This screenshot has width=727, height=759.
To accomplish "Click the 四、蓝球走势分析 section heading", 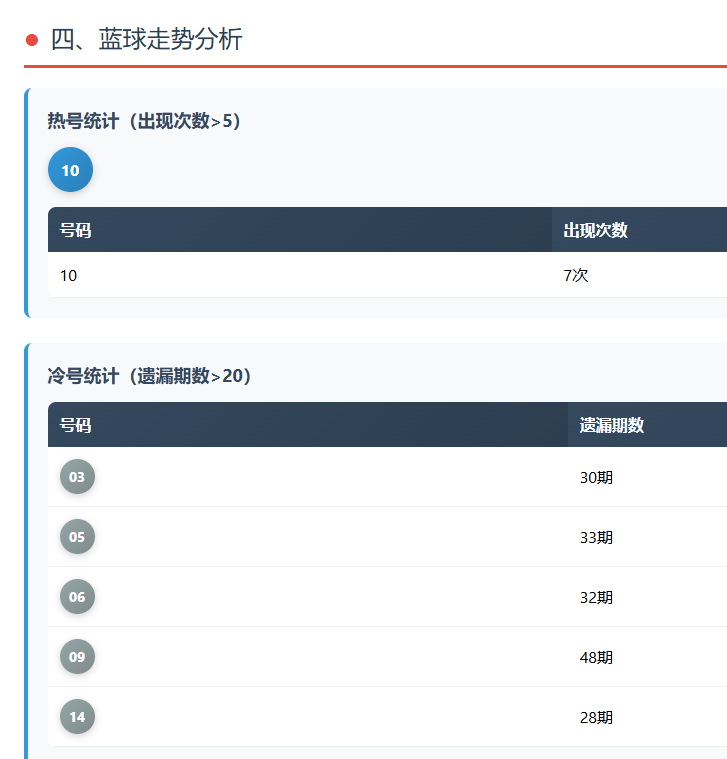I will [x=146, y=40].
